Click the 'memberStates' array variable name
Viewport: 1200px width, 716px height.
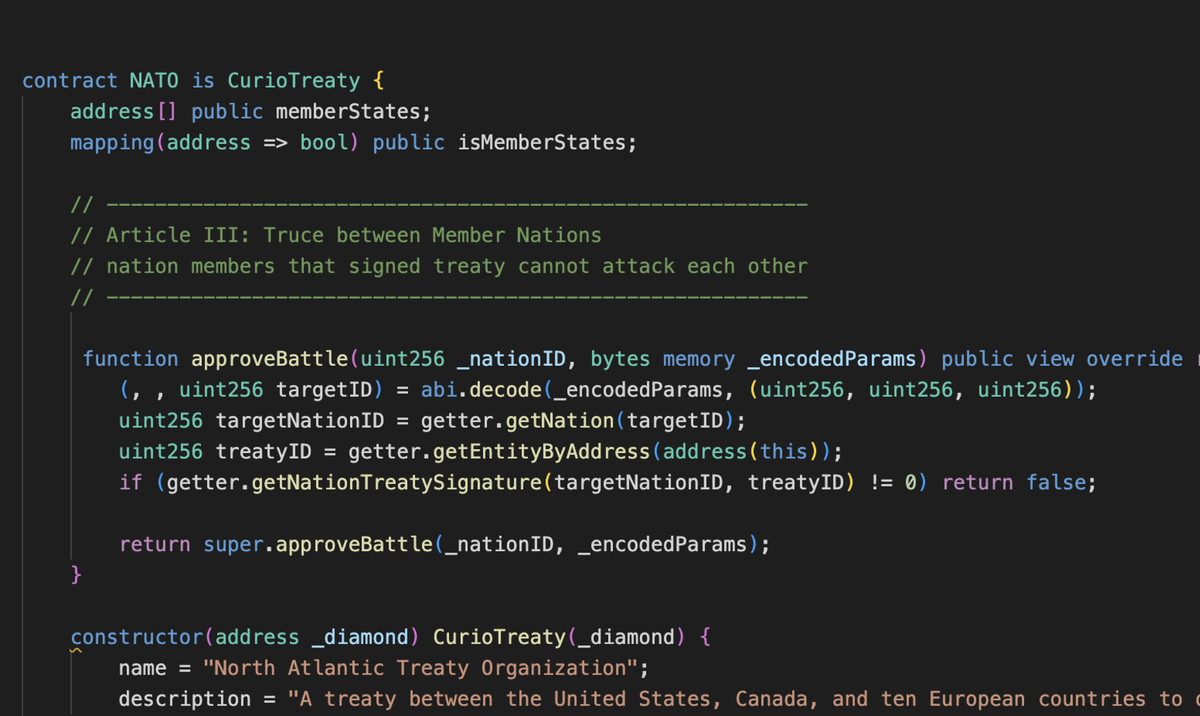(348, 111)
